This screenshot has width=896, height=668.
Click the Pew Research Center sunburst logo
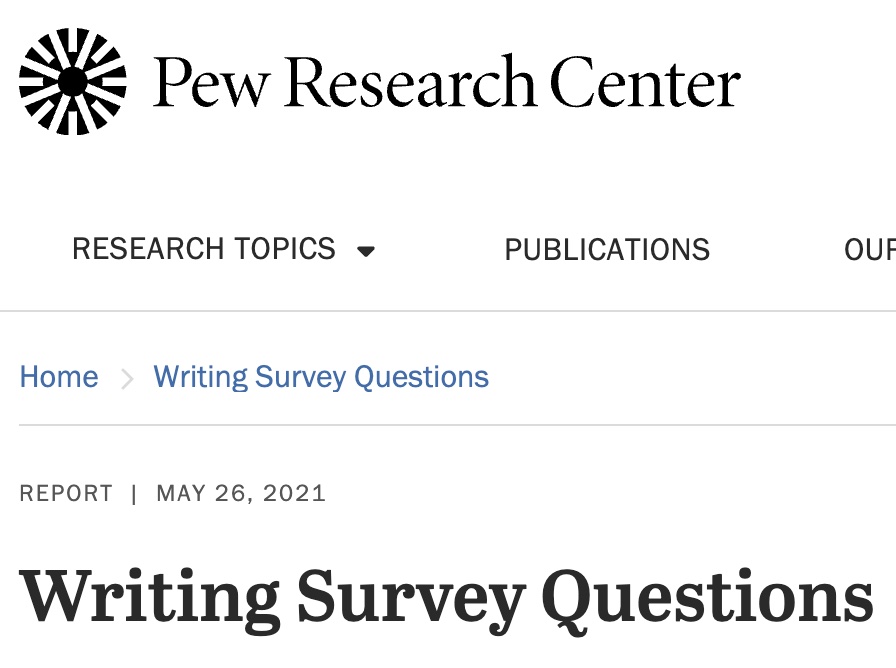click(73, 81)
